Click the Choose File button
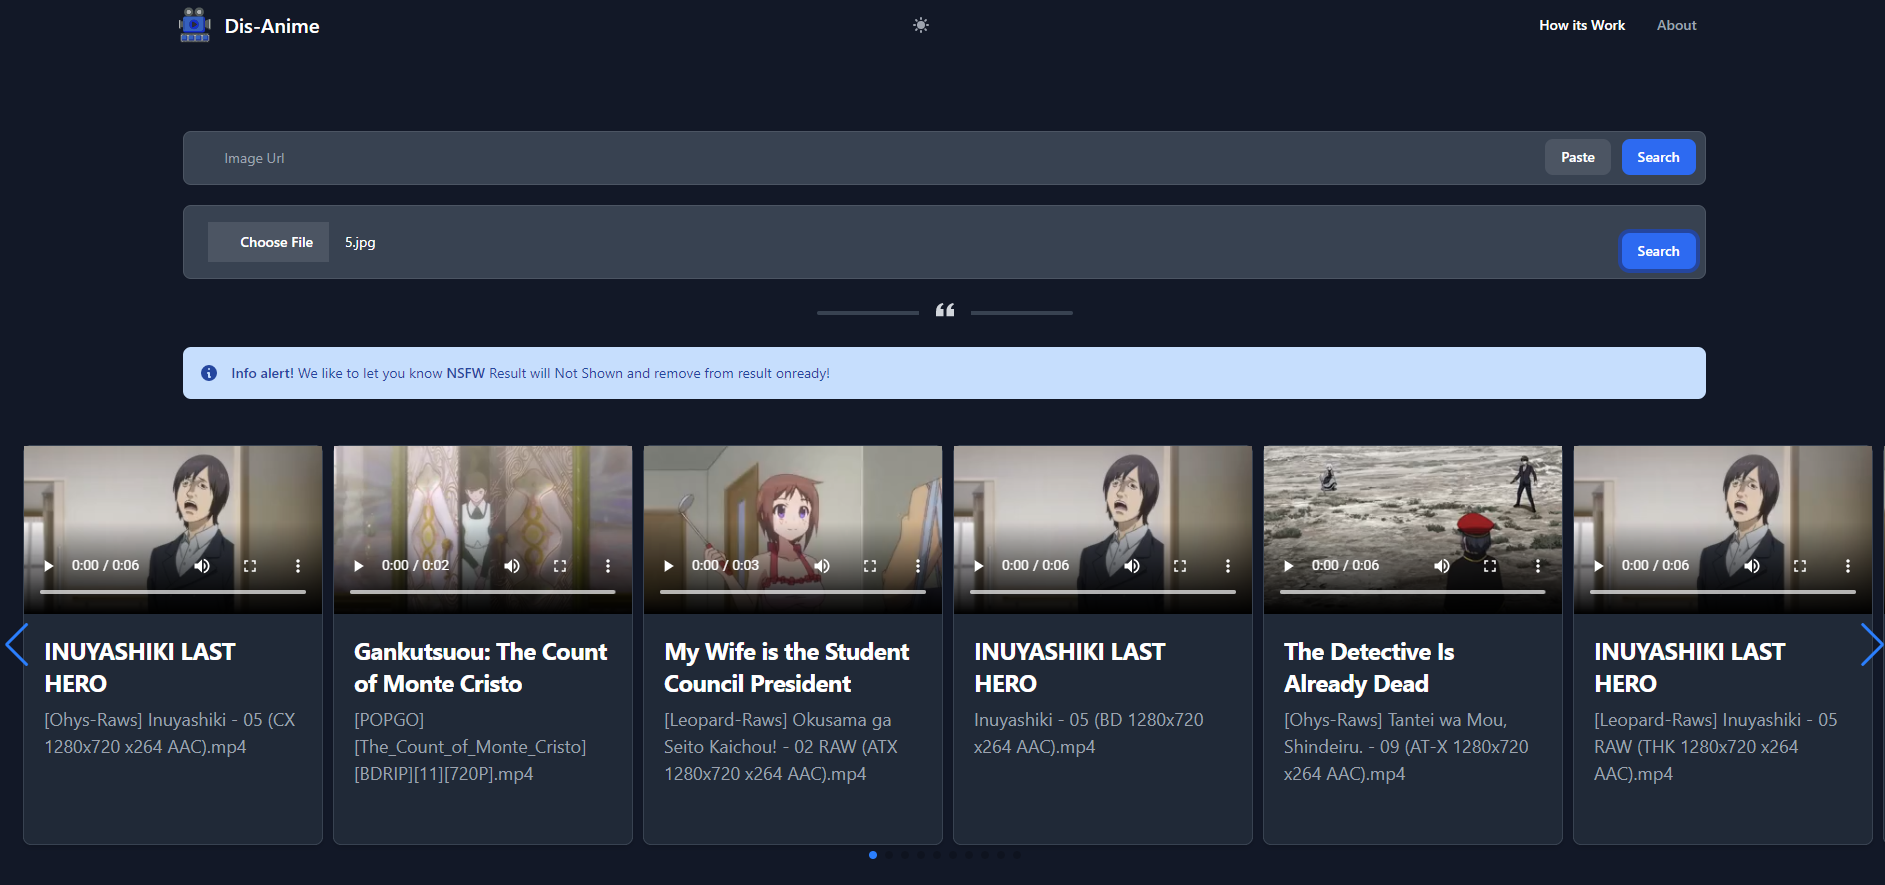This screenshot has height=885, width=1885. click(x=268, y=242)
